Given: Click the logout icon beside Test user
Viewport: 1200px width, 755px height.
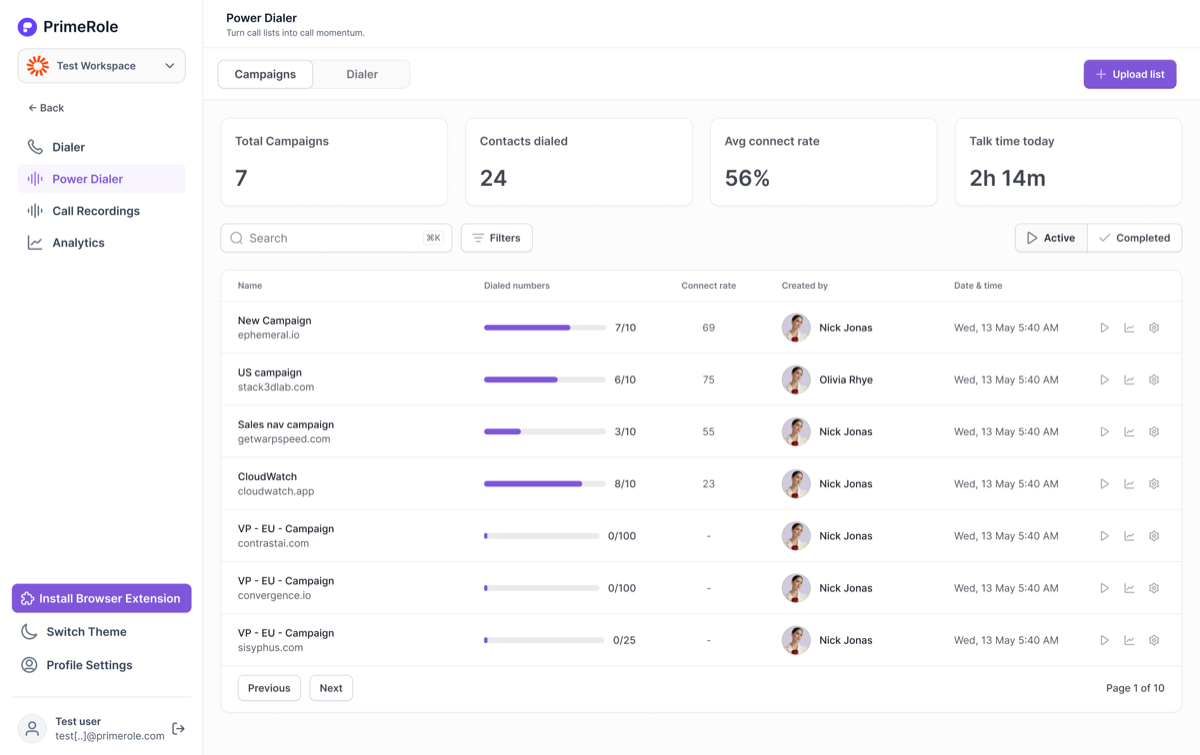Looking at the screenshot, I should pyautogui.click(x=178, y=729).
